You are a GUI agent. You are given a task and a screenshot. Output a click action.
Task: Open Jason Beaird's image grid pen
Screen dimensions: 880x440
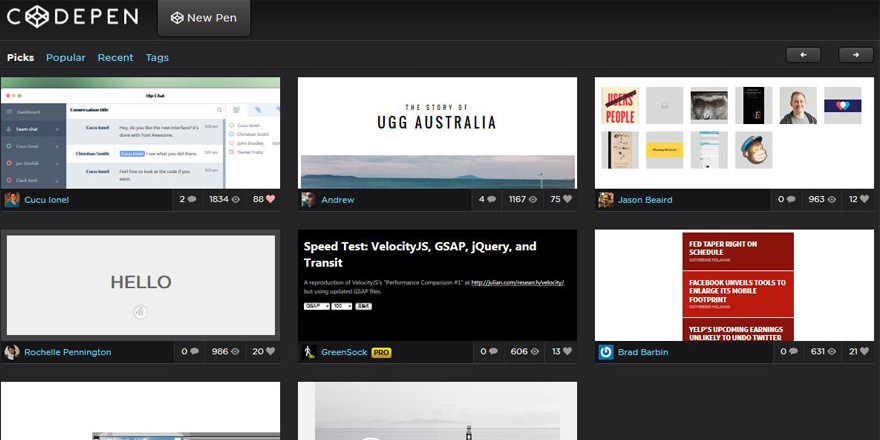tap(734, 133)
